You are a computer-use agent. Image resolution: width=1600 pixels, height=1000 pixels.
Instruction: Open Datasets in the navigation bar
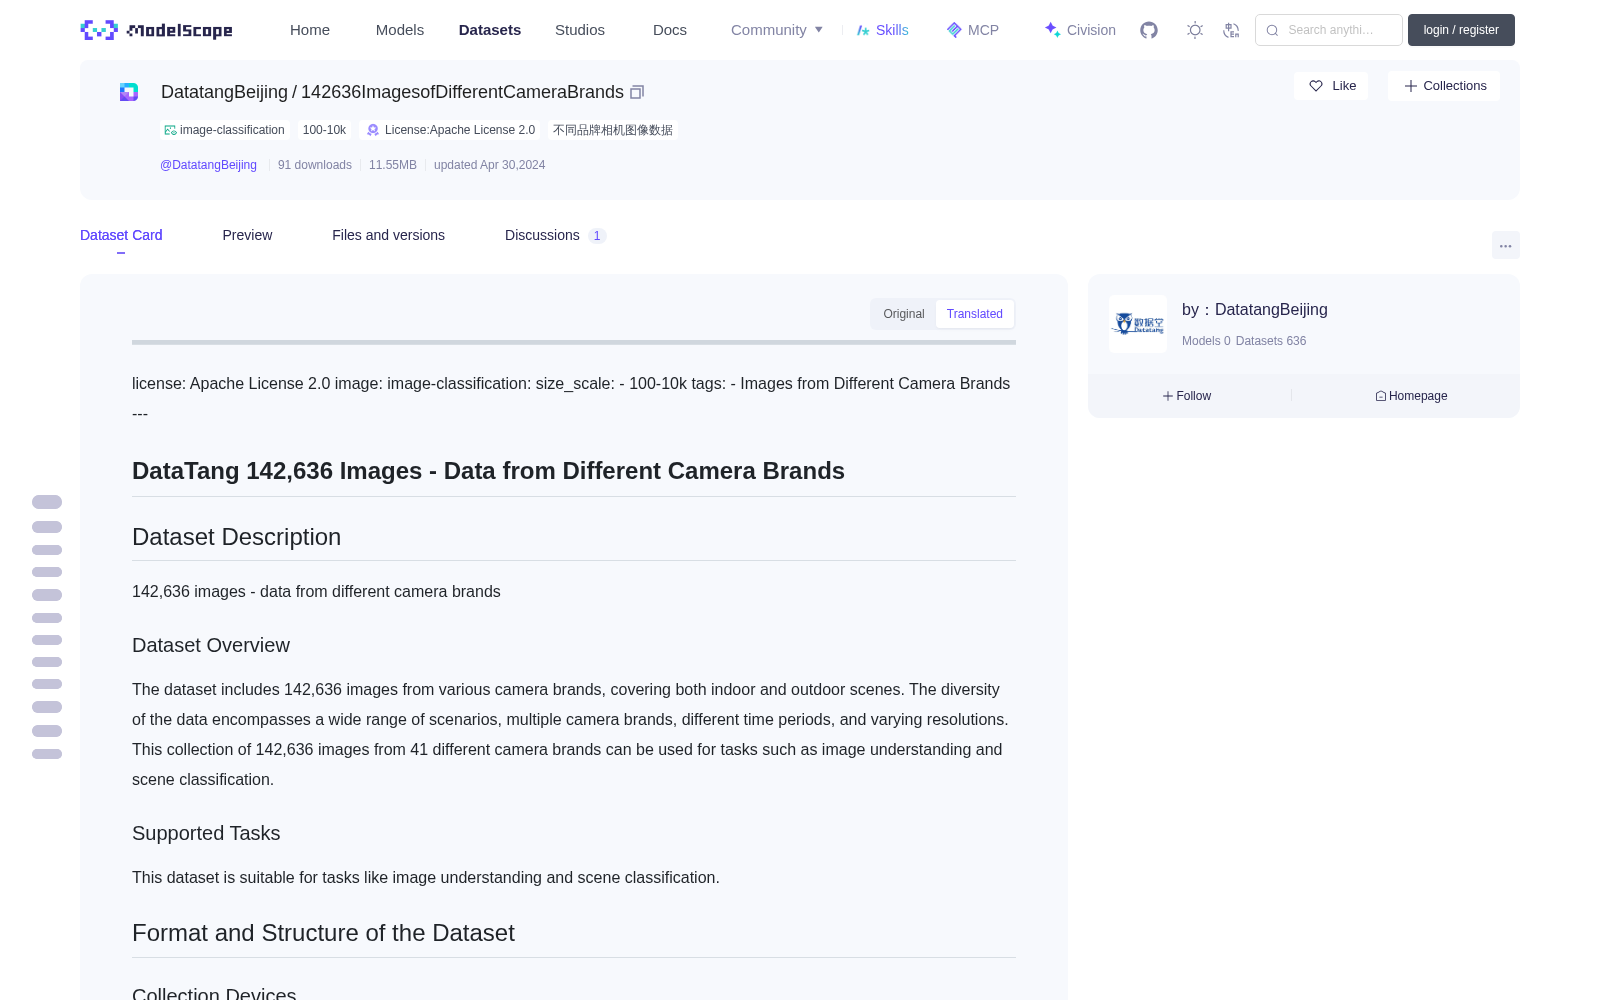490,30
